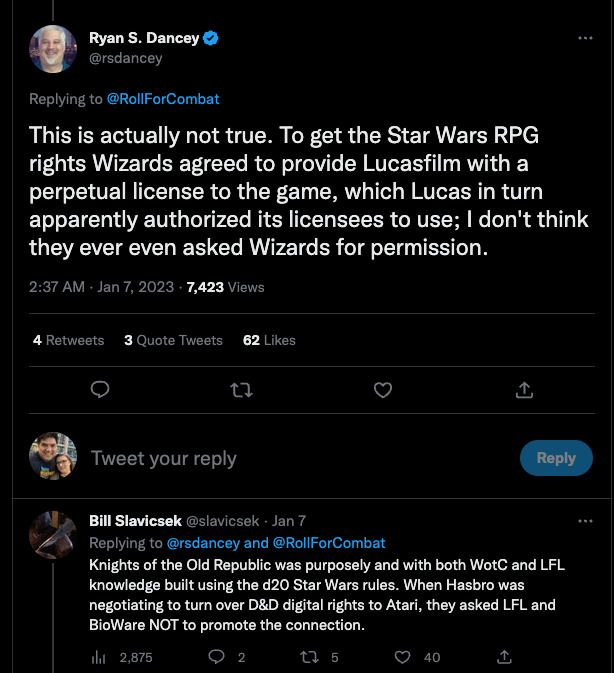Click the share icon on main tweet
The width and height of the screenshot is (614, 673).
[x=524, y=389]
